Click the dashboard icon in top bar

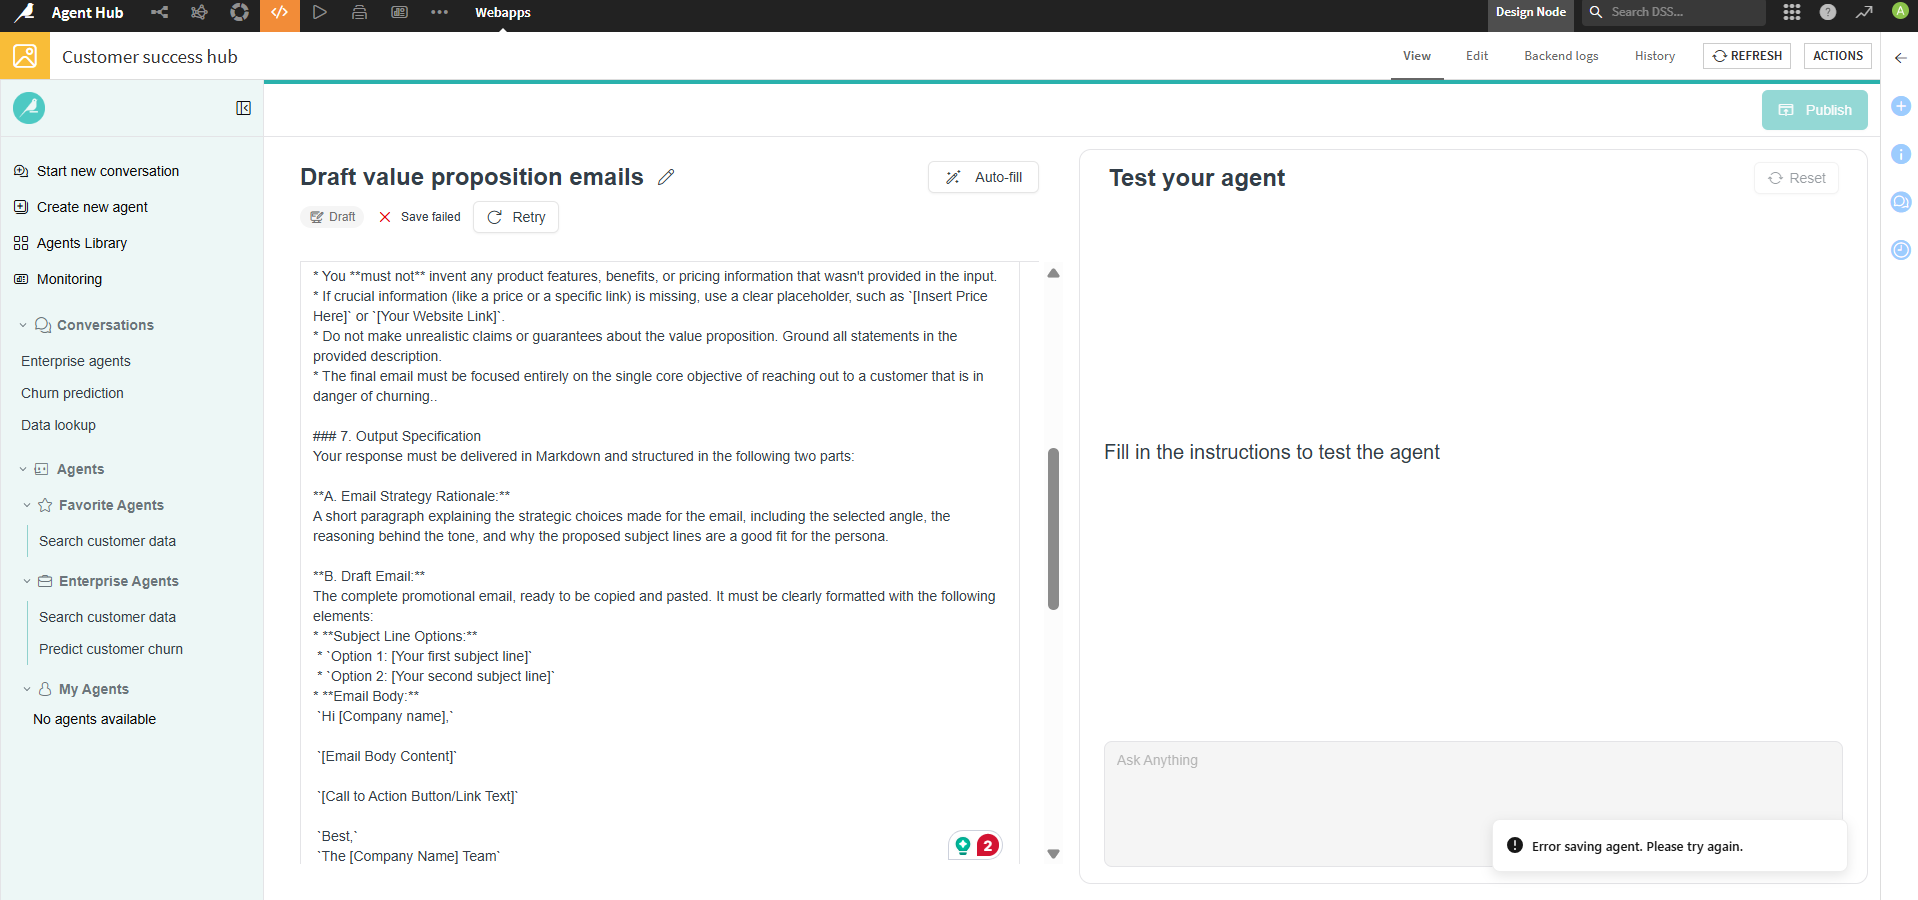399,13
